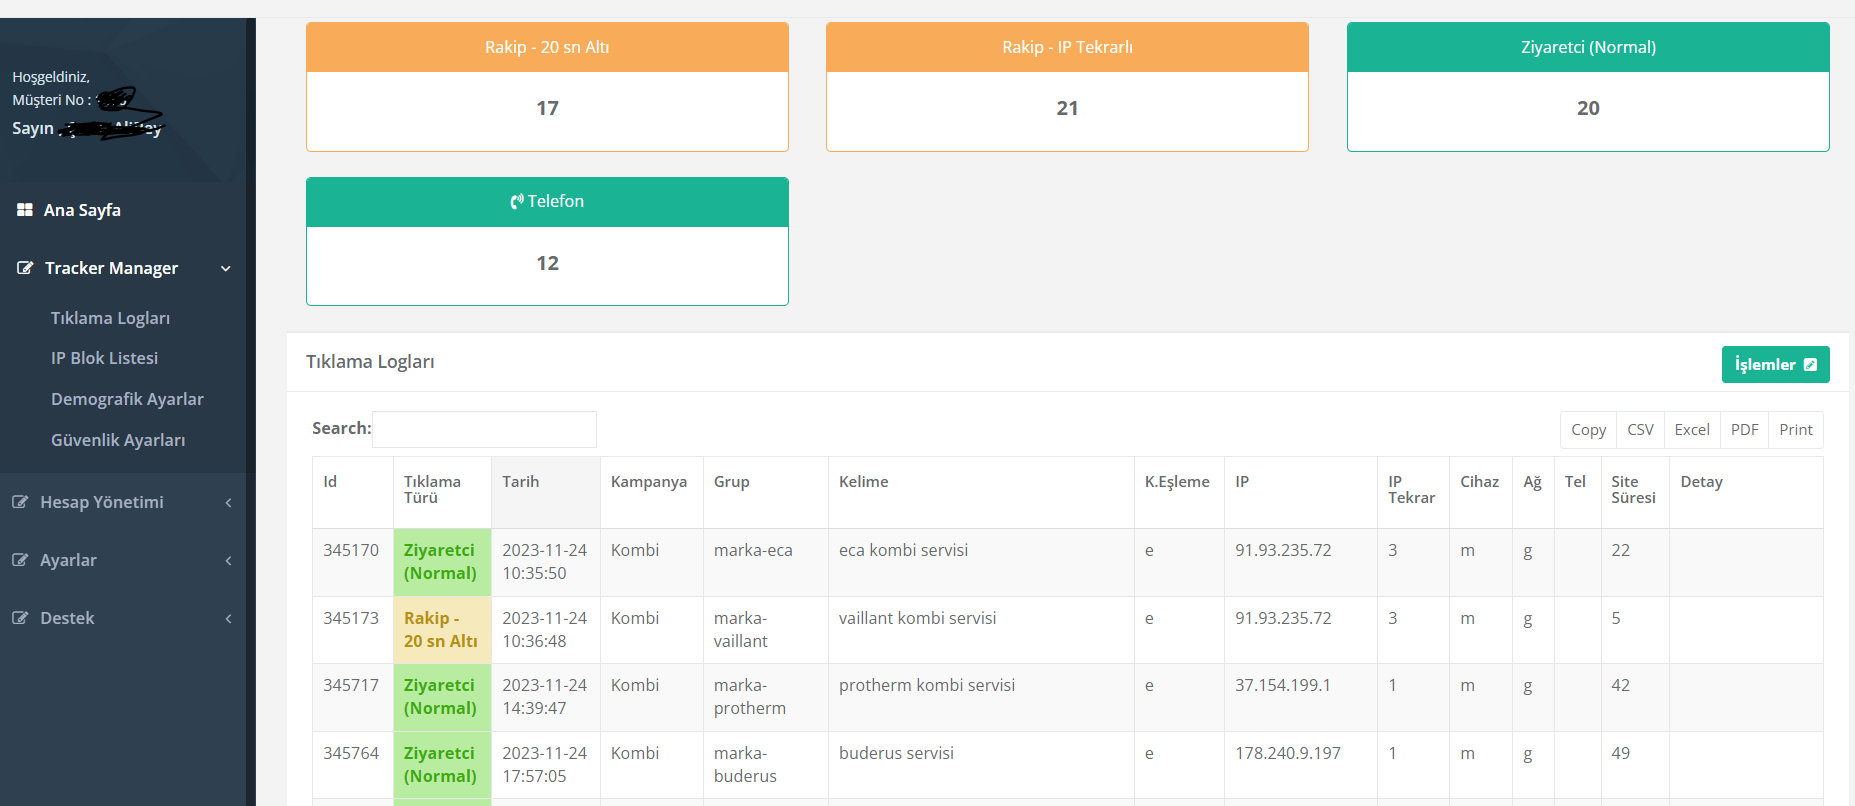Image resolution: width=1855 pixels, height=806 pixels.
Task: Sort the table by Tarih column
Action: click(x=546, y=492)
